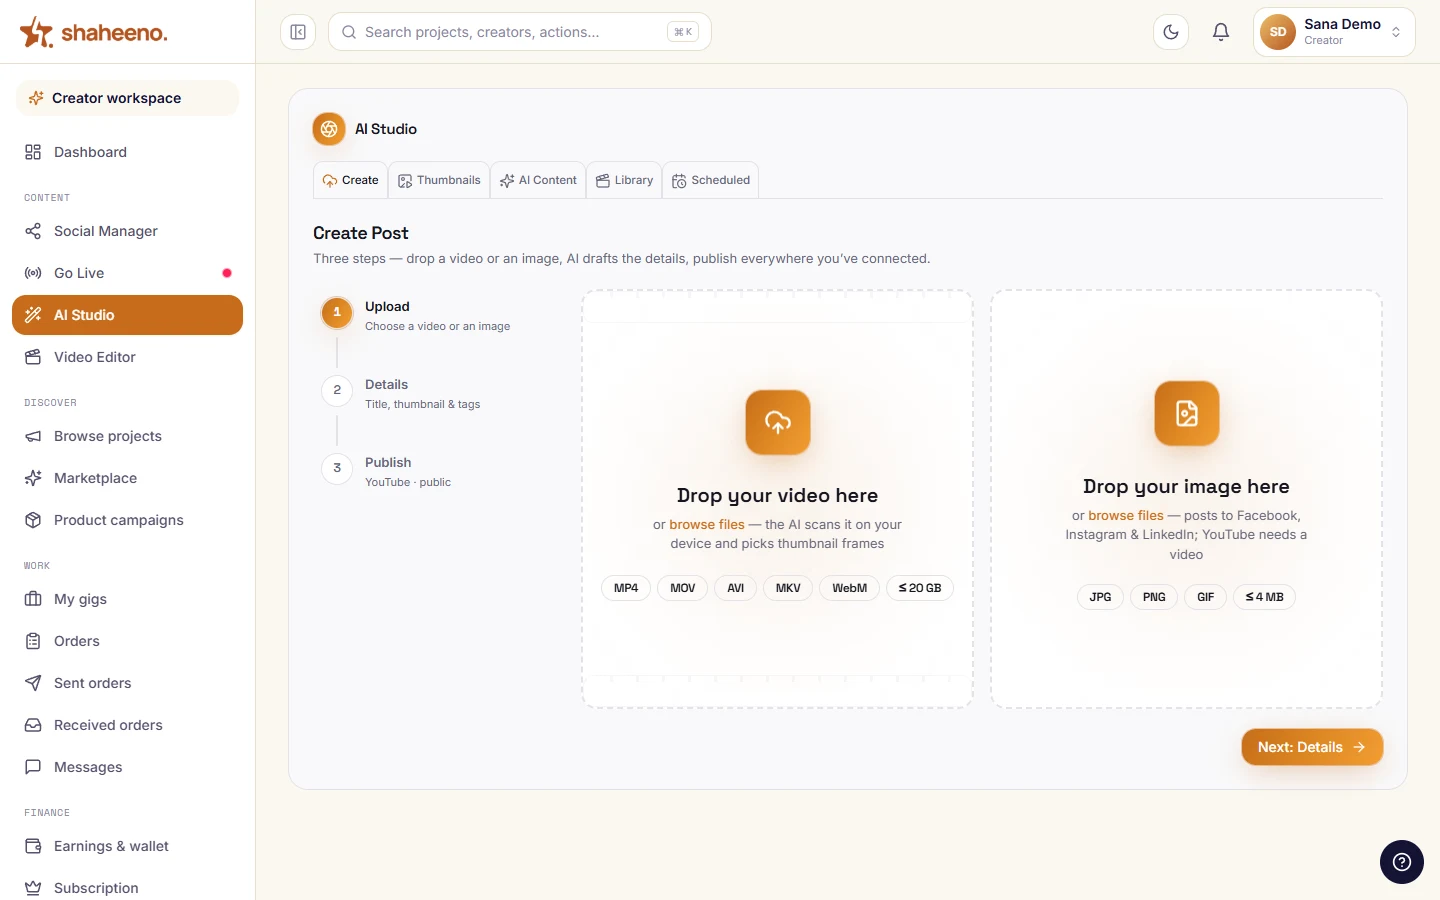
Task: Click the Earnings & wallet icon
Action: (x=33, y=846)
